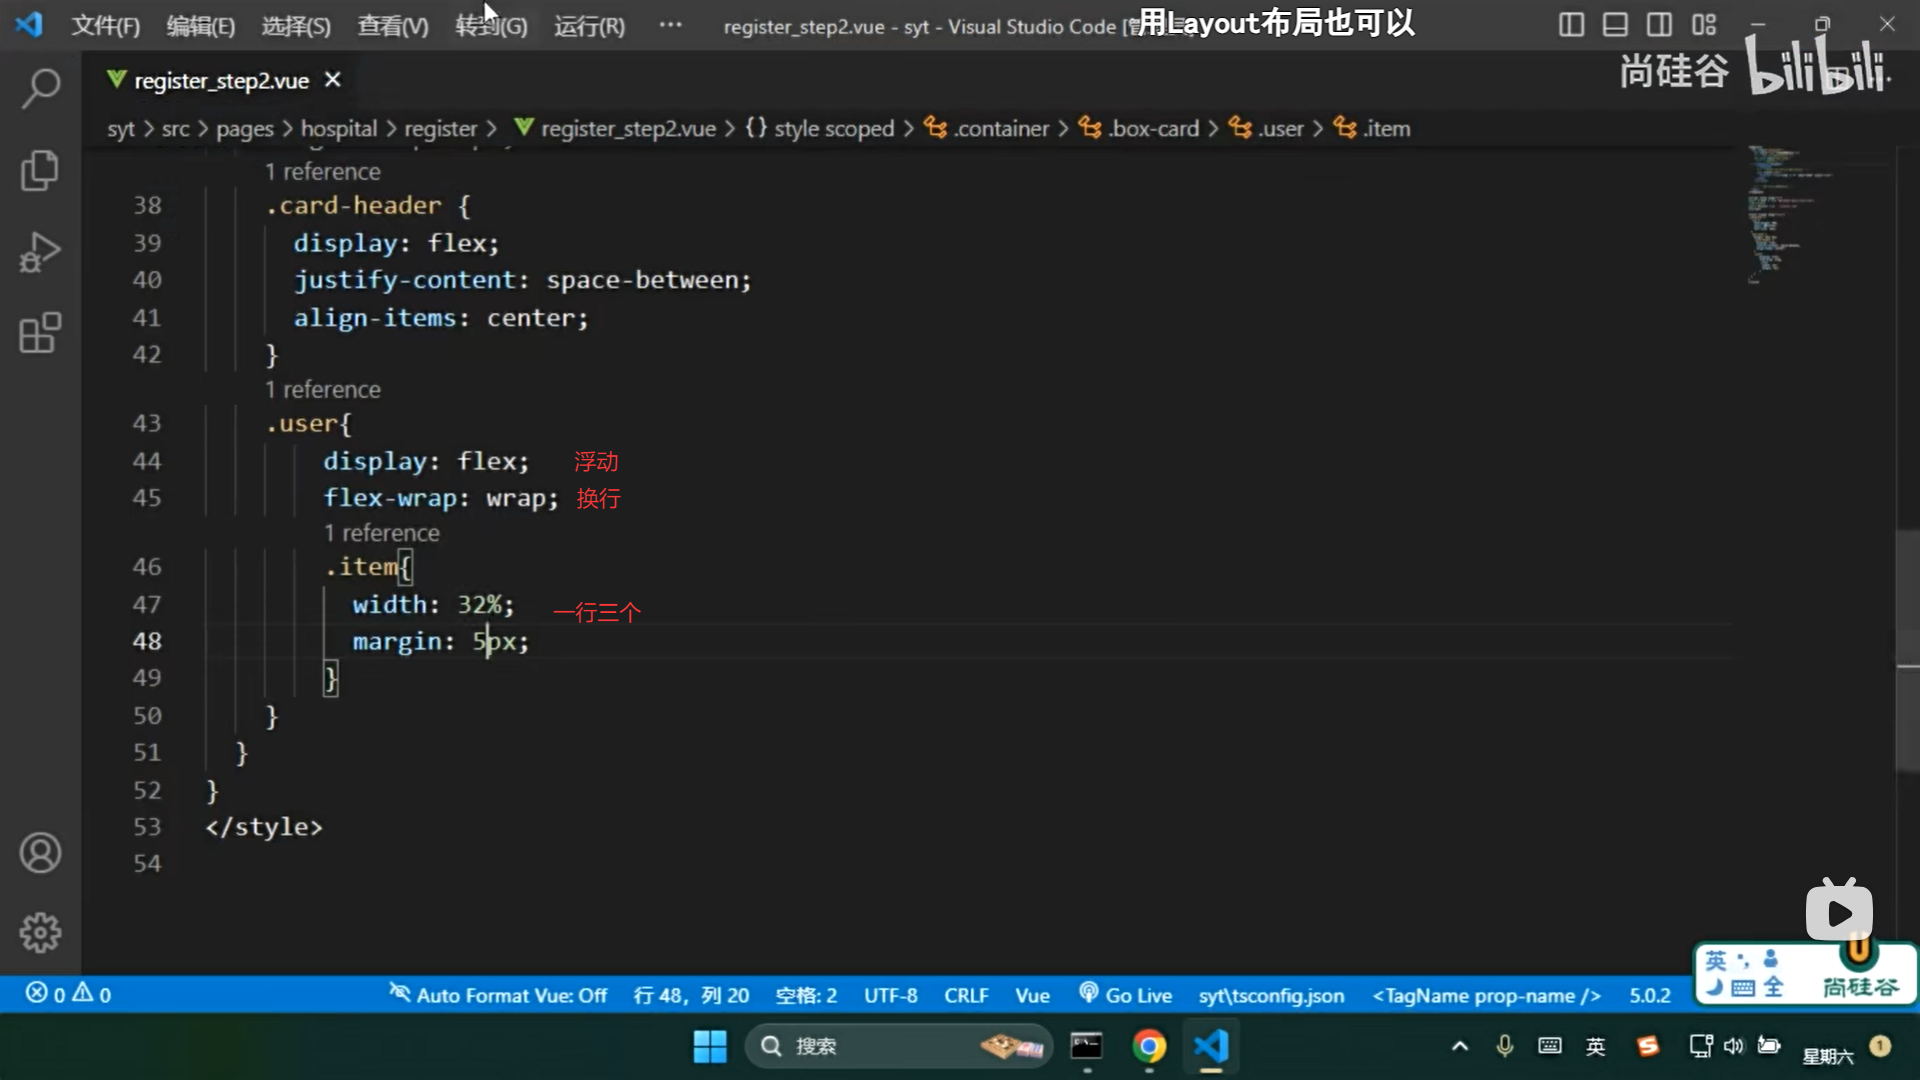Open the Extensions view

(40, 333)
